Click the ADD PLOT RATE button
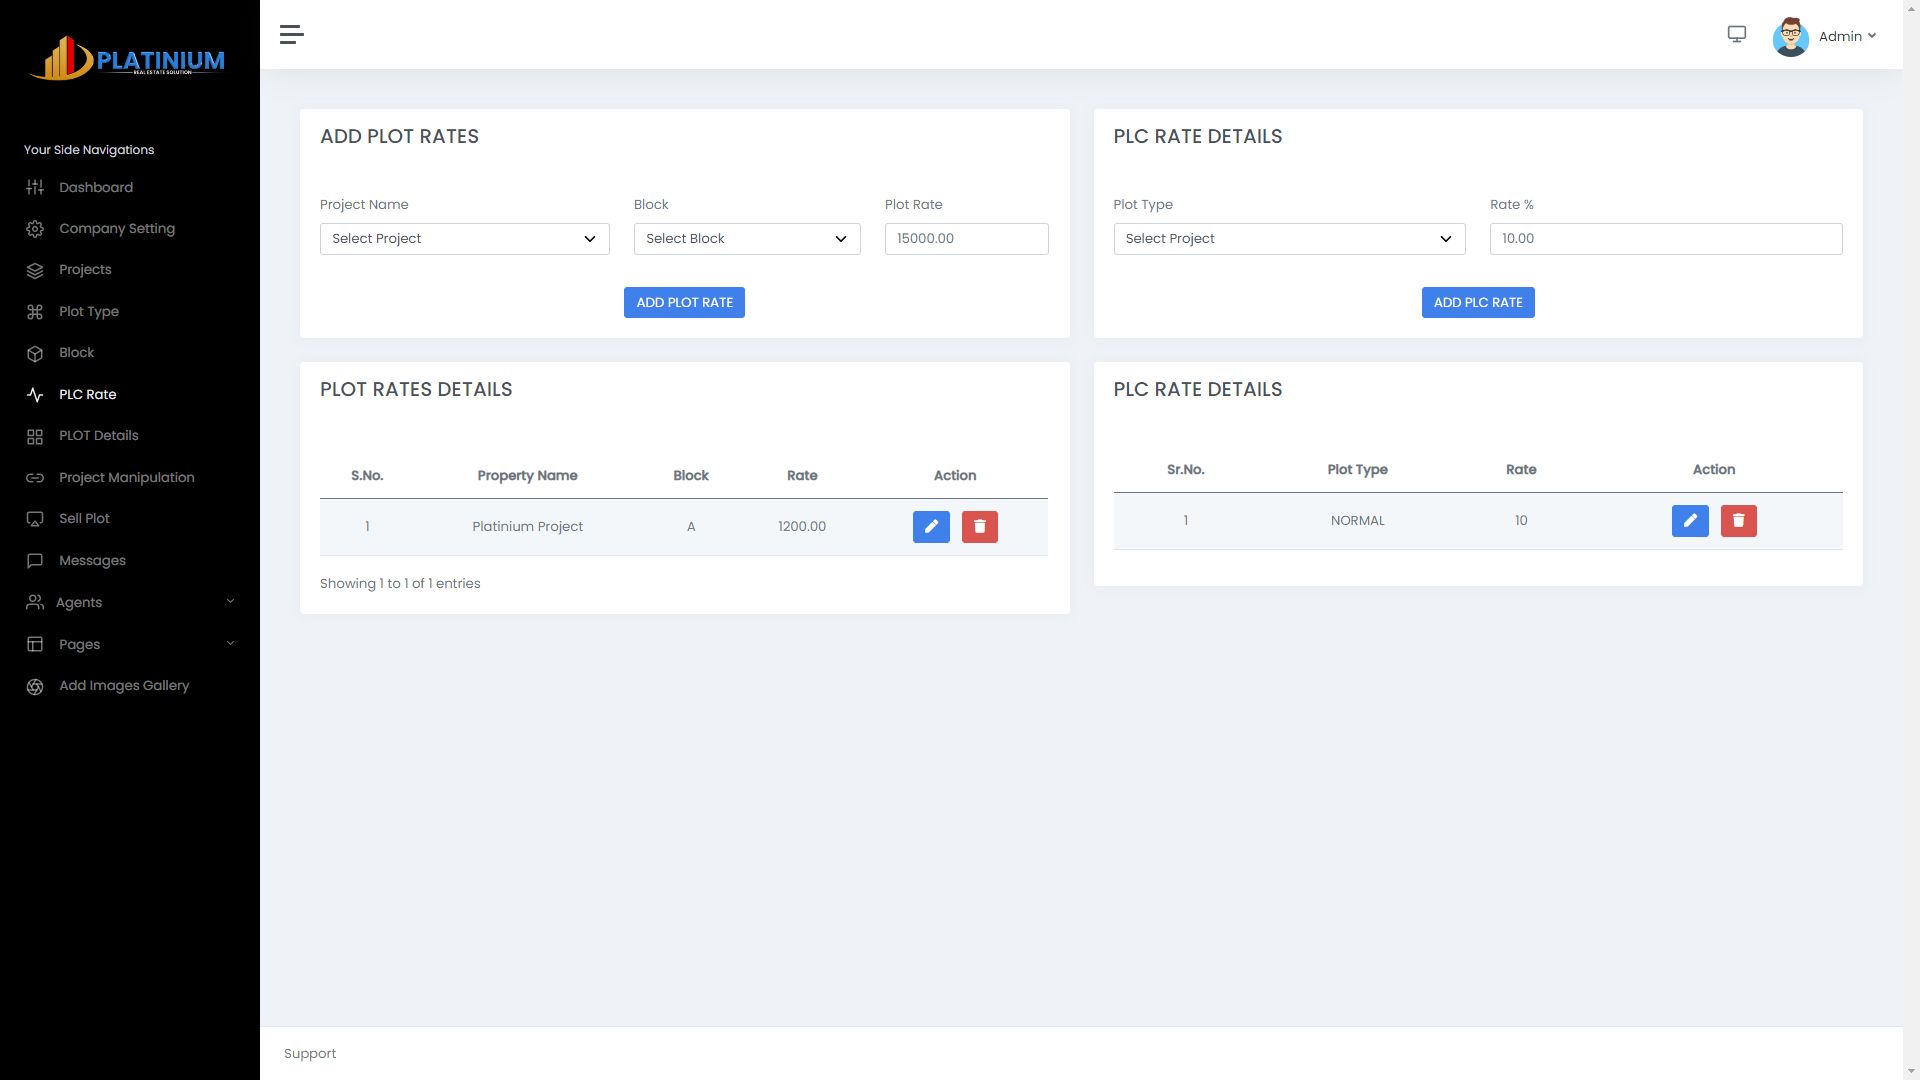The height and width of the screenshot is (1080, 1920). [x=684, y=302]
